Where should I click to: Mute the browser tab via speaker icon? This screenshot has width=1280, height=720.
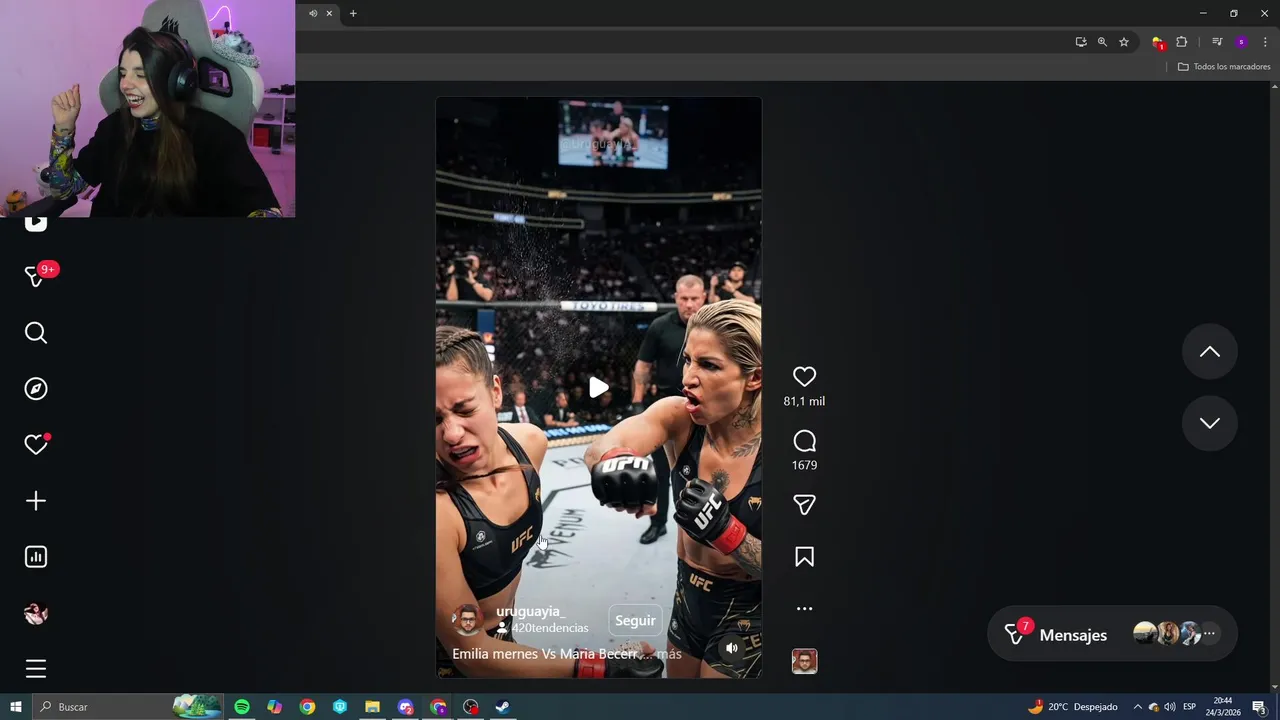(x=313, y=13)
